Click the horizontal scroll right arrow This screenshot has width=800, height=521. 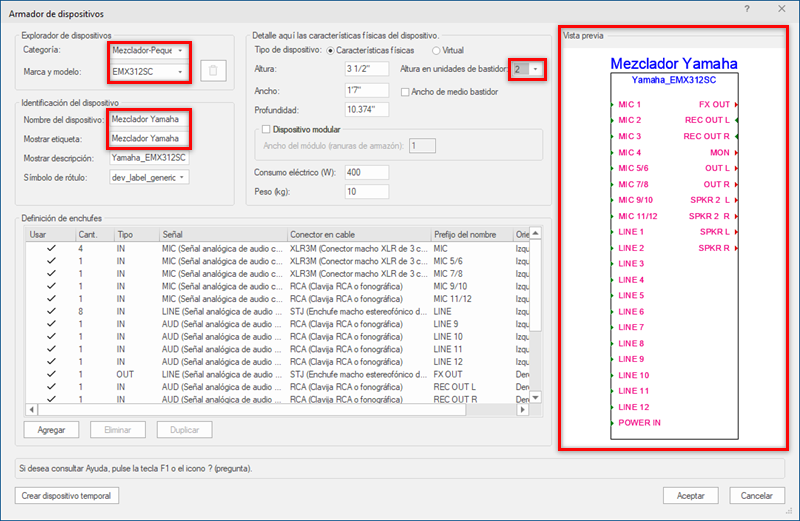click(x=522, y=410)
